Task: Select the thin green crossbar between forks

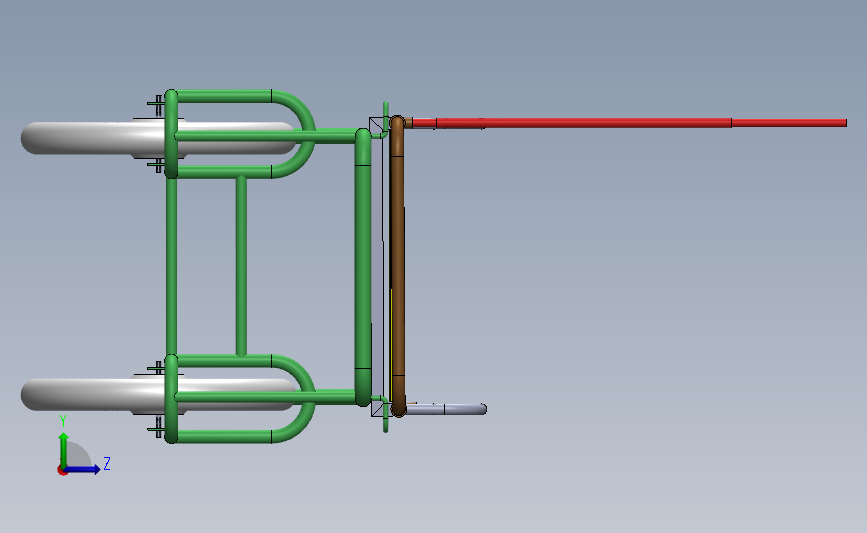Action: (241, 266)
